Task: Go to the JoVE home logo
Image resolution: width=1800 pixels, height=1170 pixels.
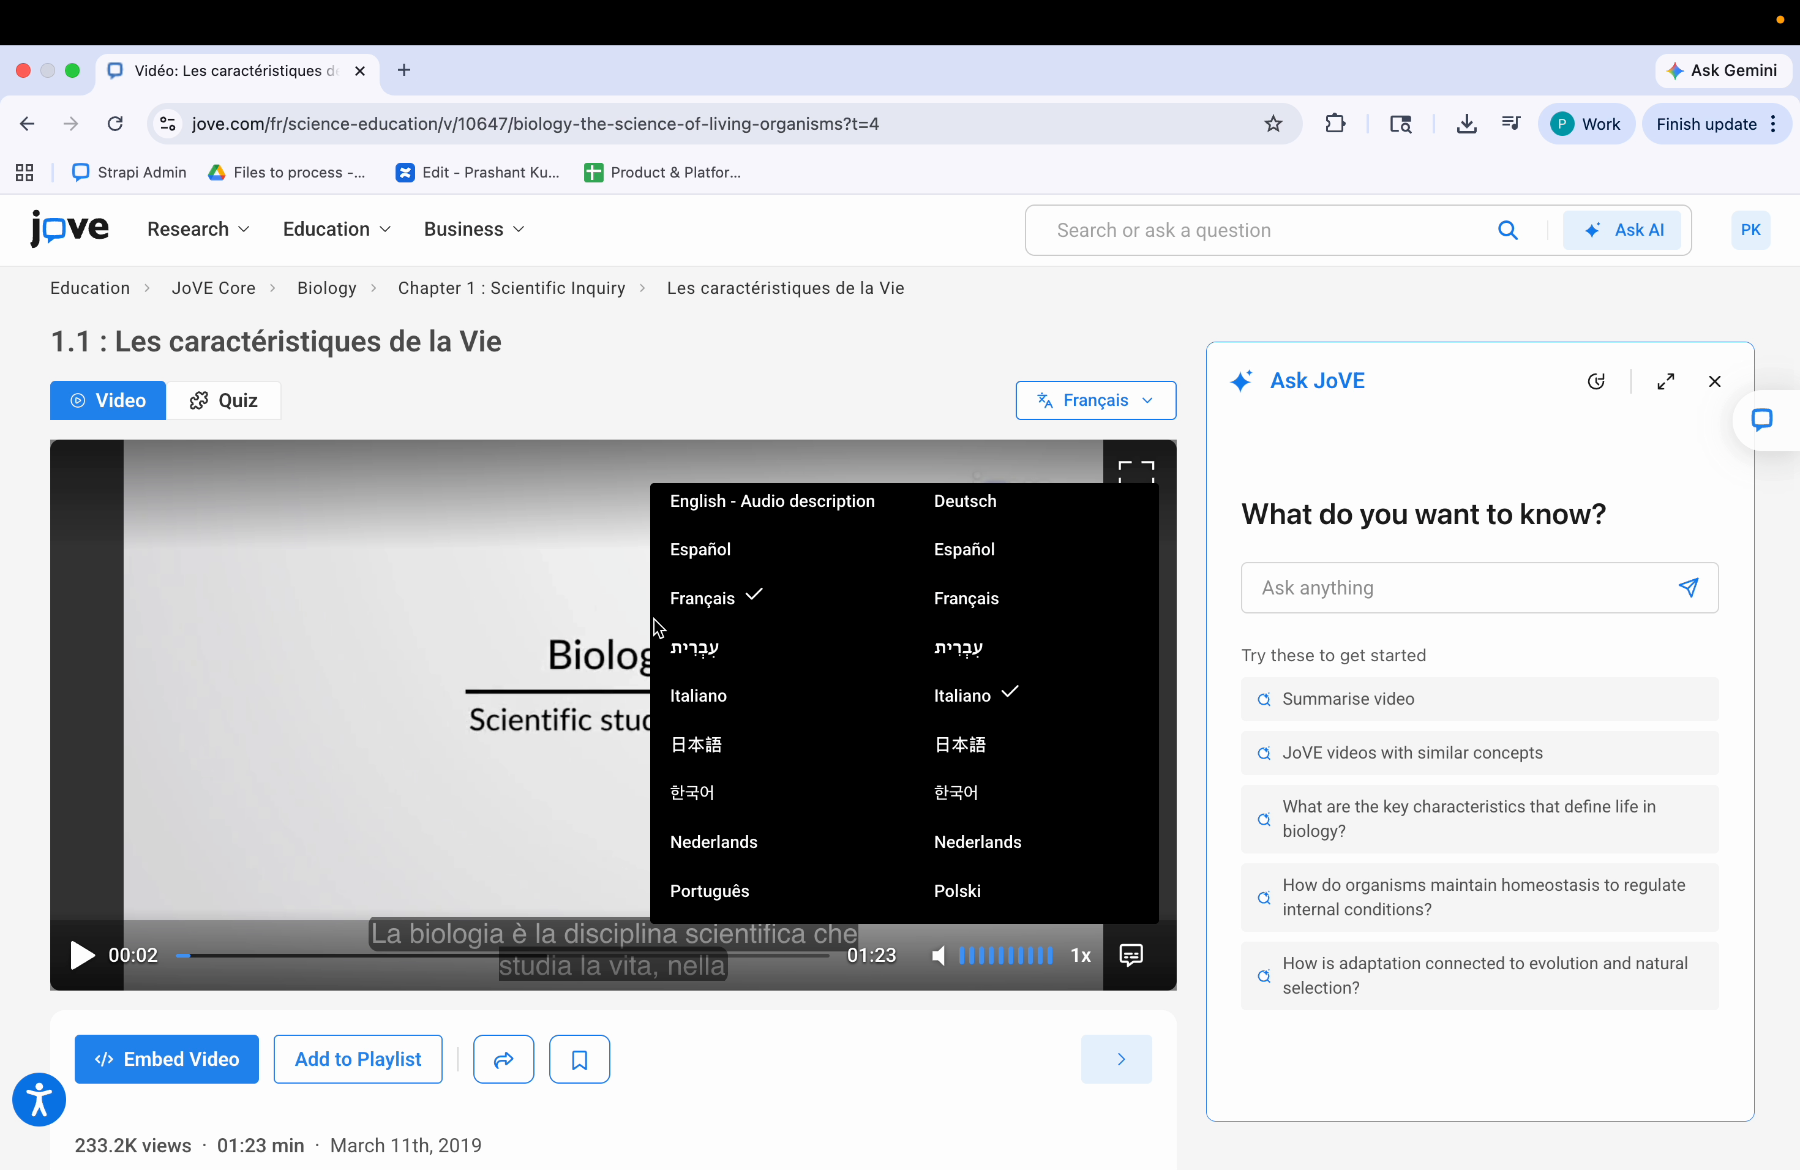Action: pyautogui.click(x=69, y=229)
